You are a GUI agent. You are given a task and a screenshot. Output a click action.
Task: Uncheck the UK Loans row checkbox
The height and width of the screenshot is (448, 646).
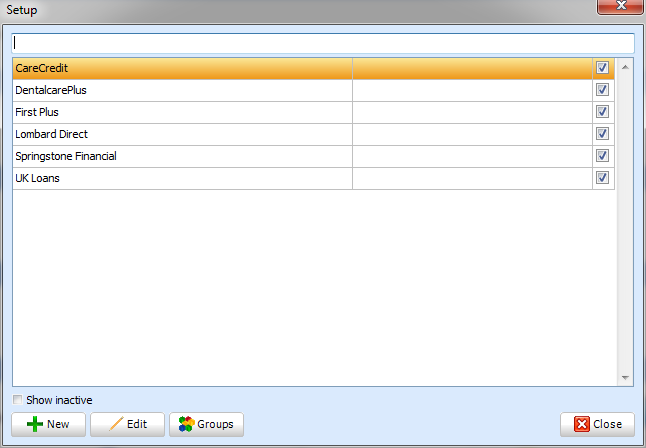click(x=602, y=178)
